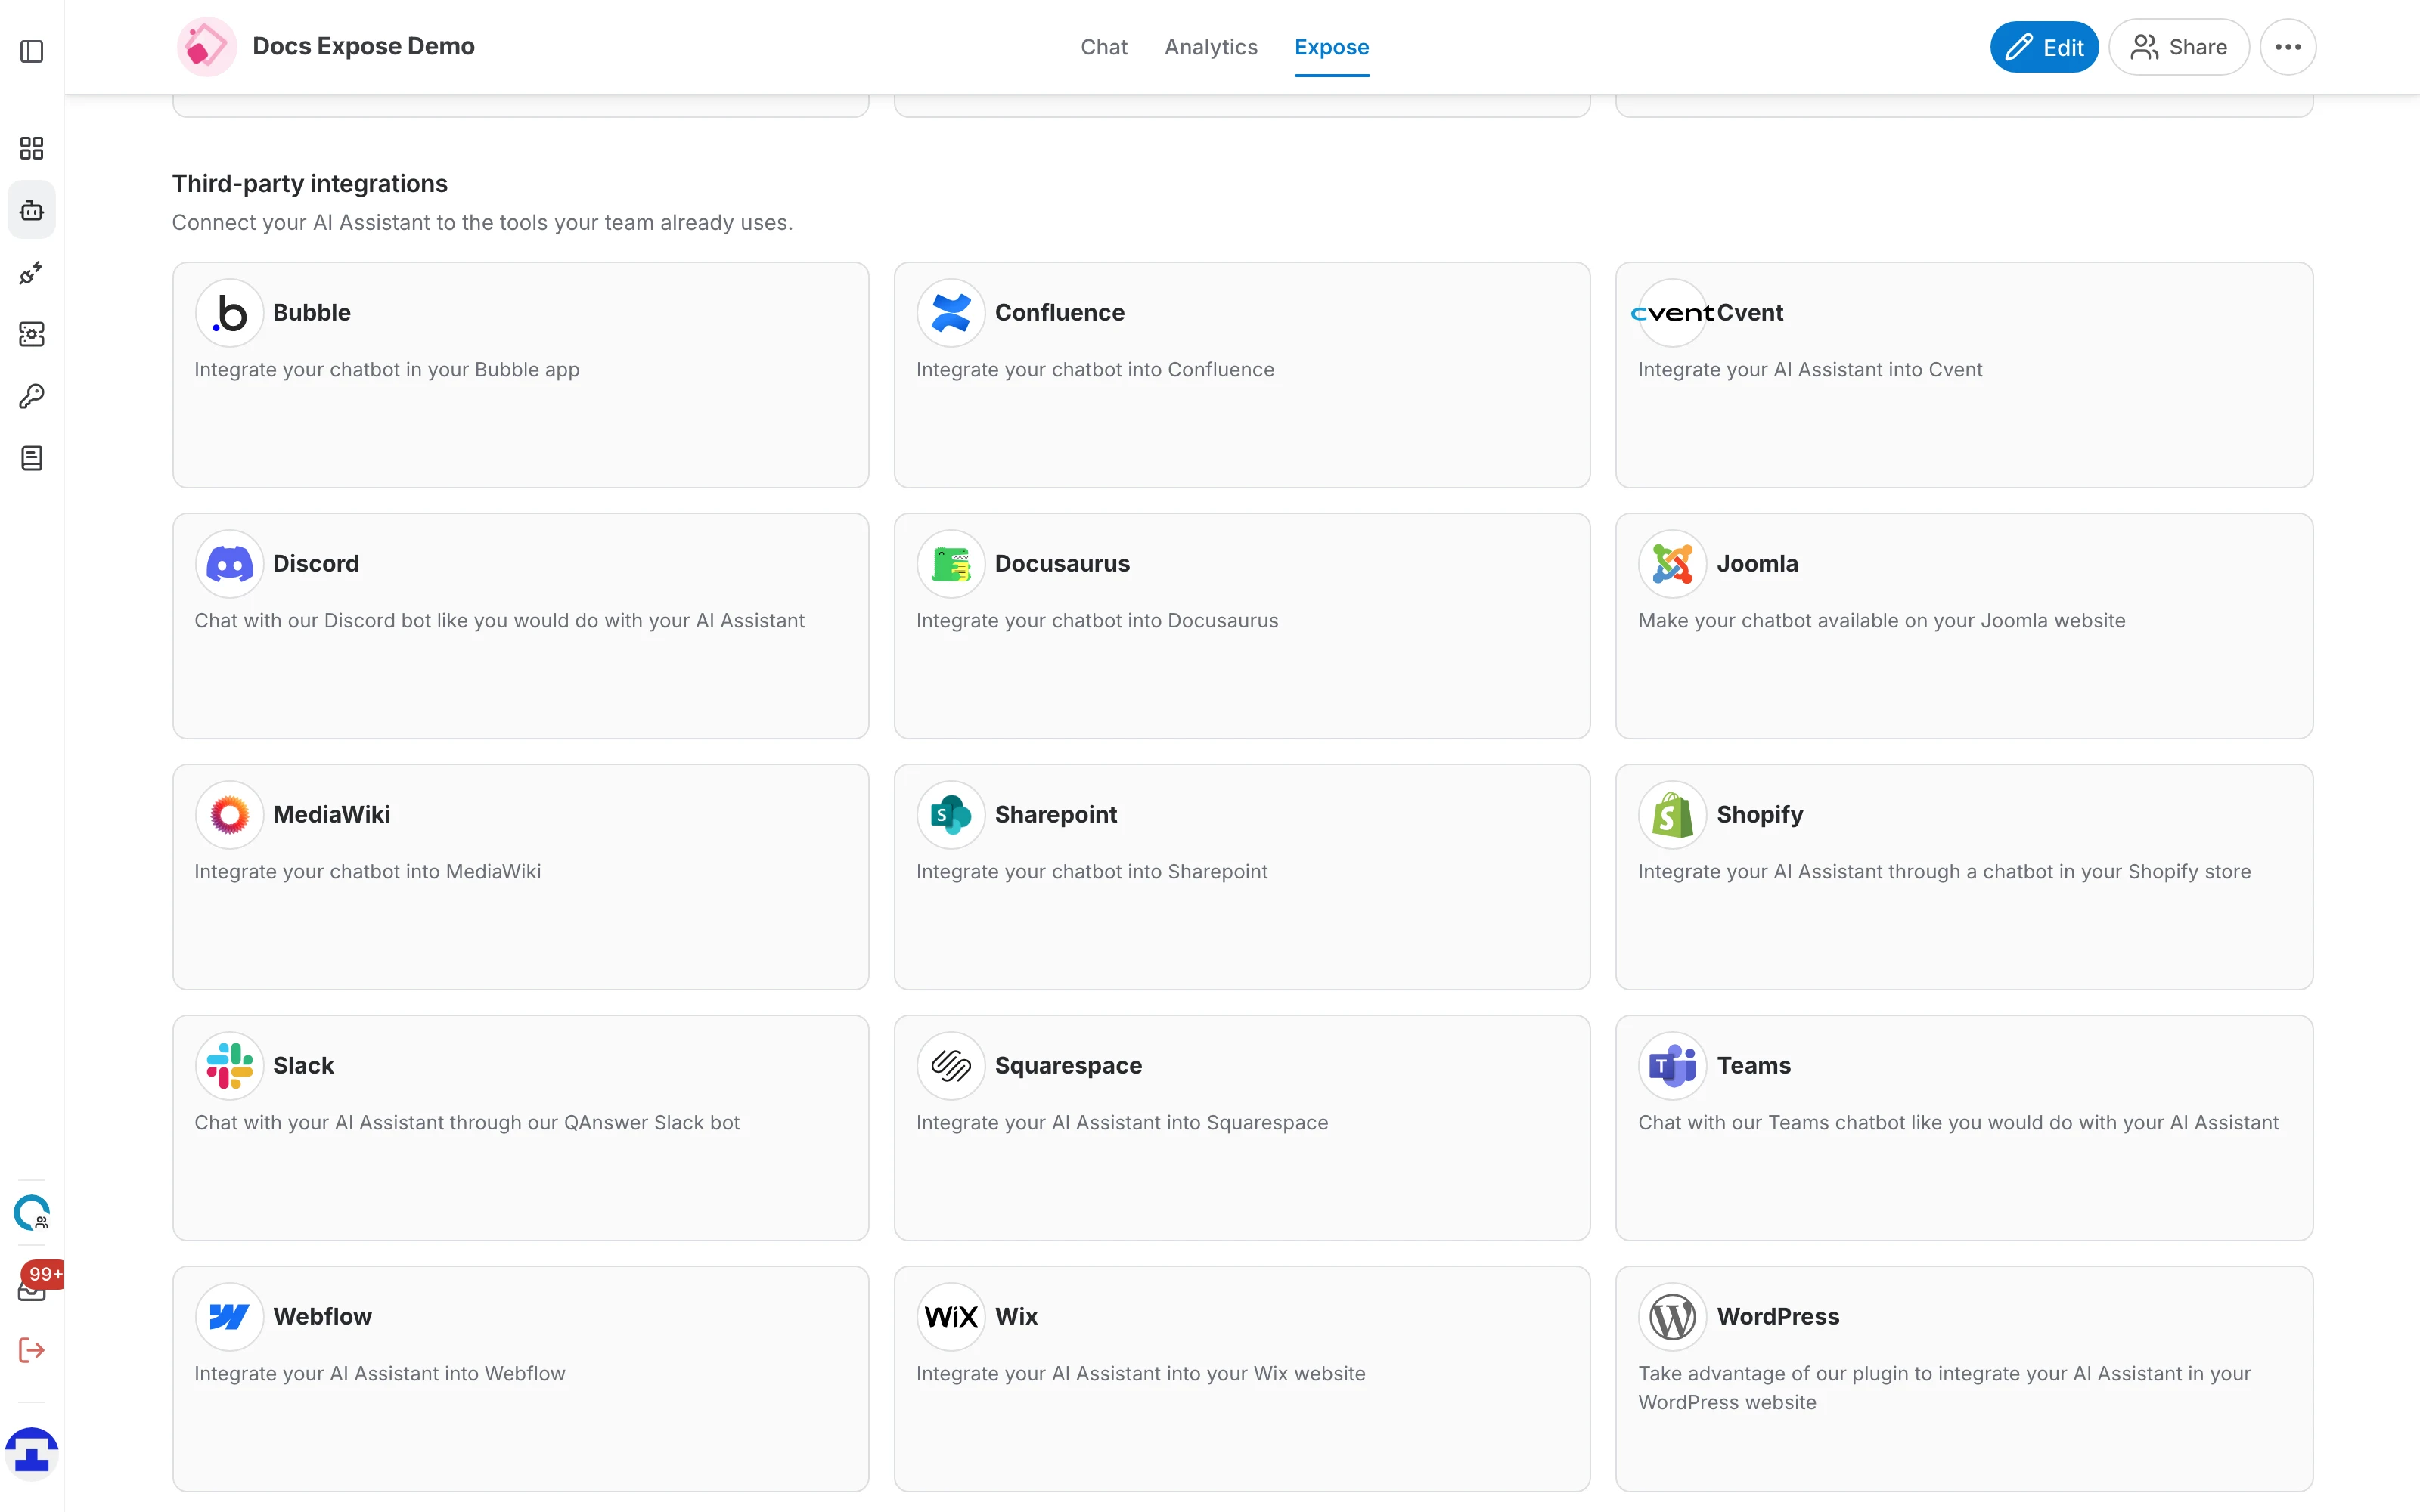Click the Squarespace logo icon
The image size is (2420, 1512).
[951, 1066]
